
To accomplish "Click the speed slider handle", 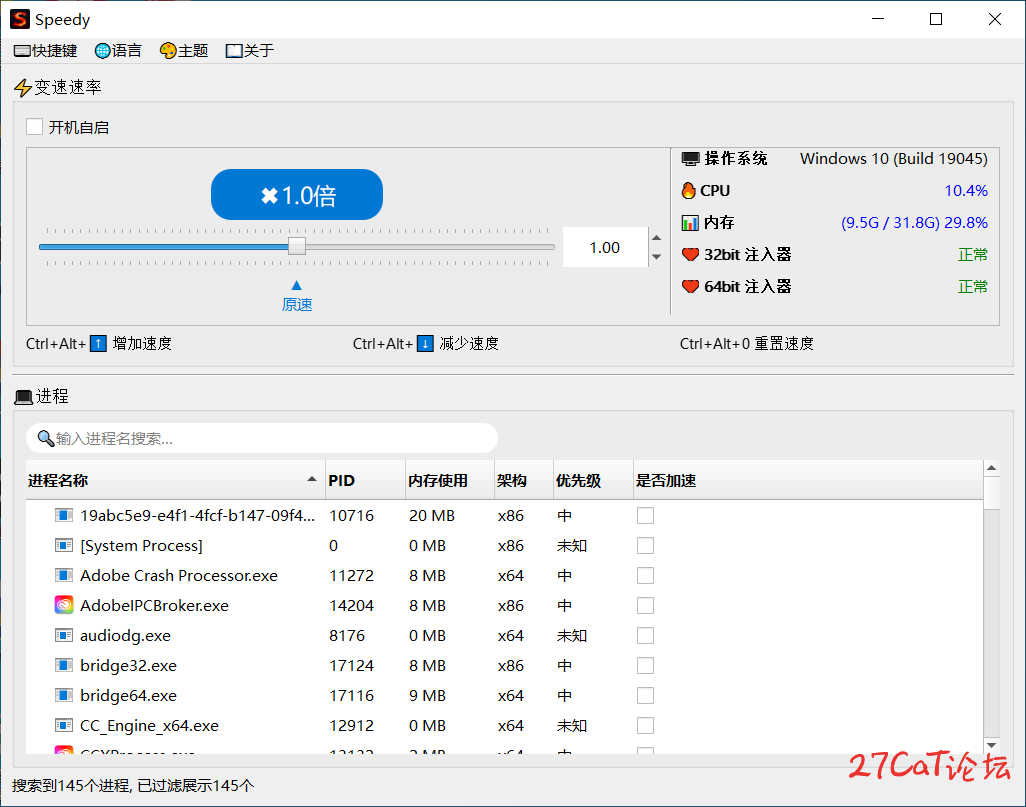I will [297, 246].
